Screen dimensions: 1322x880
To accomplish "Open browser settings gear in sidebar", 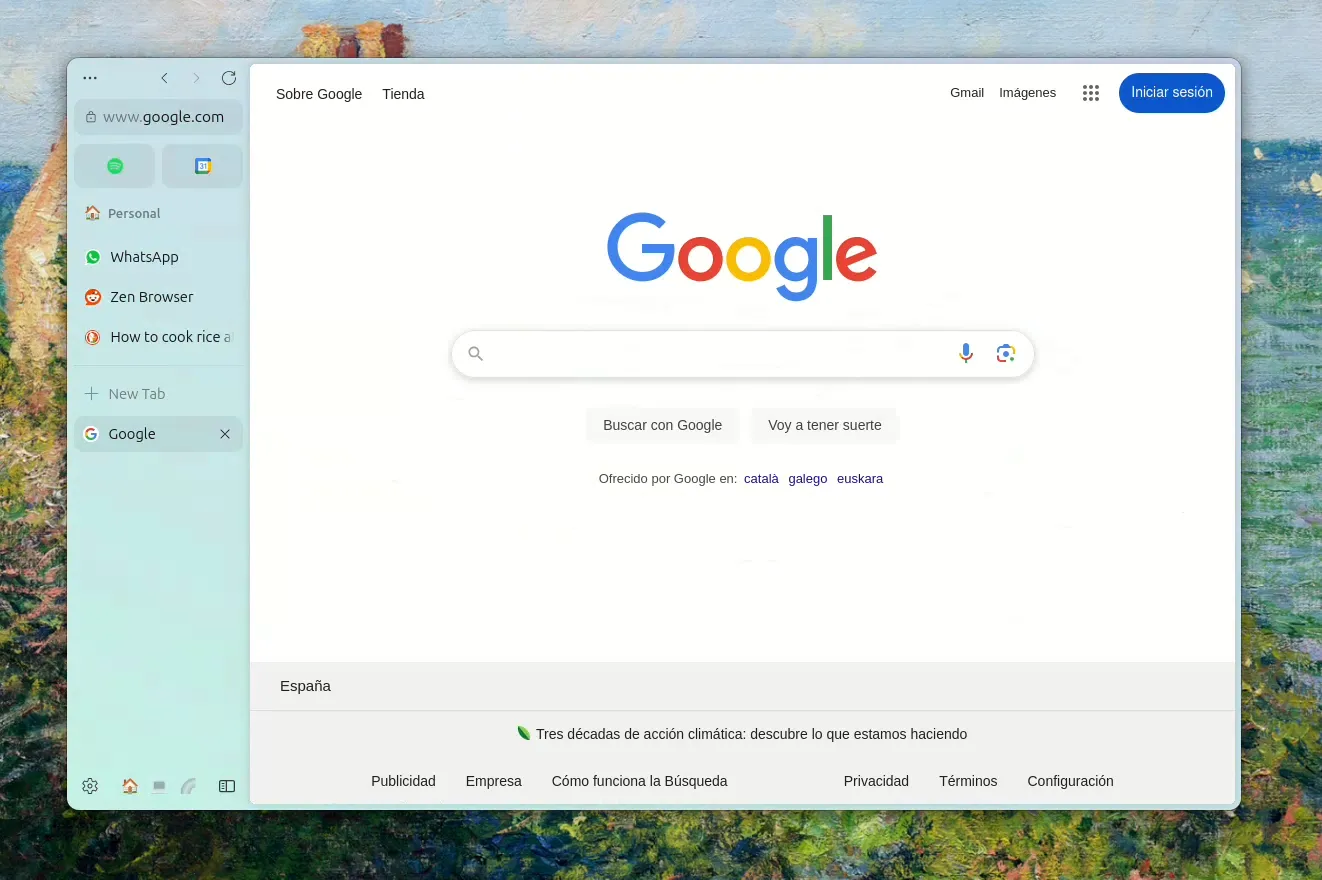I will (90, 786).
